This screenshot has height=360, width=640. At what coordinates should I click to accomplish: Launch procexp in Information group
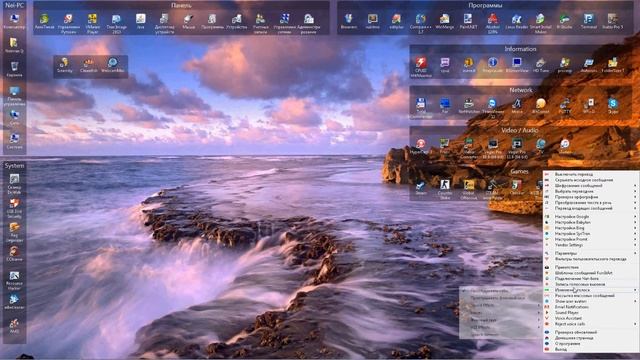(564, 65)
